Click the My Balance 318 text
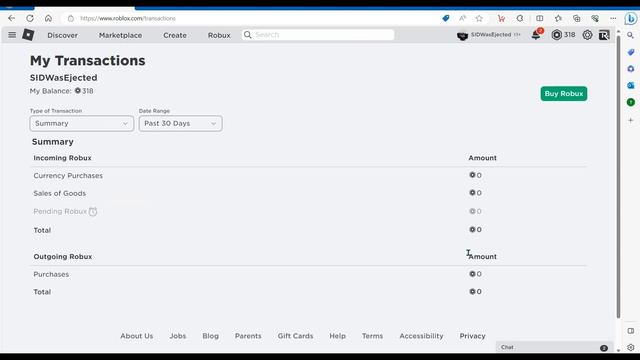640x360 pixels. (62, 91)
